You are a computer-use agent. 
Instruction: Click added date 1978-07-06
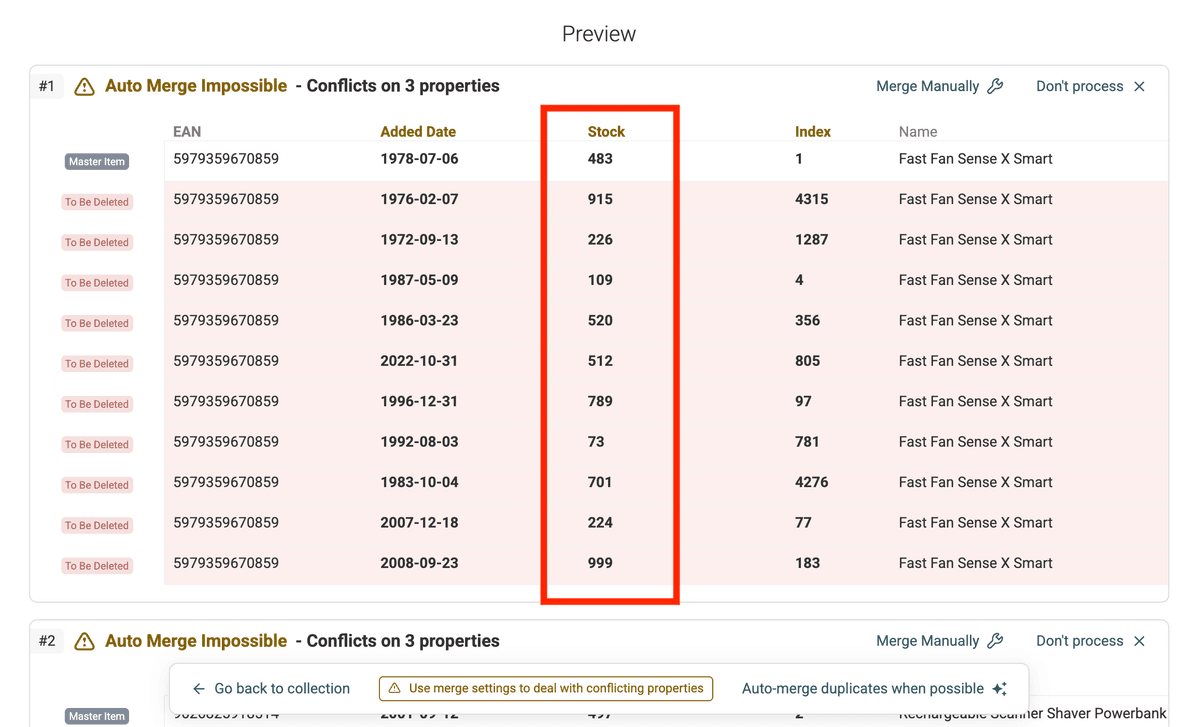pyautogui.click(x=419, y=159)
